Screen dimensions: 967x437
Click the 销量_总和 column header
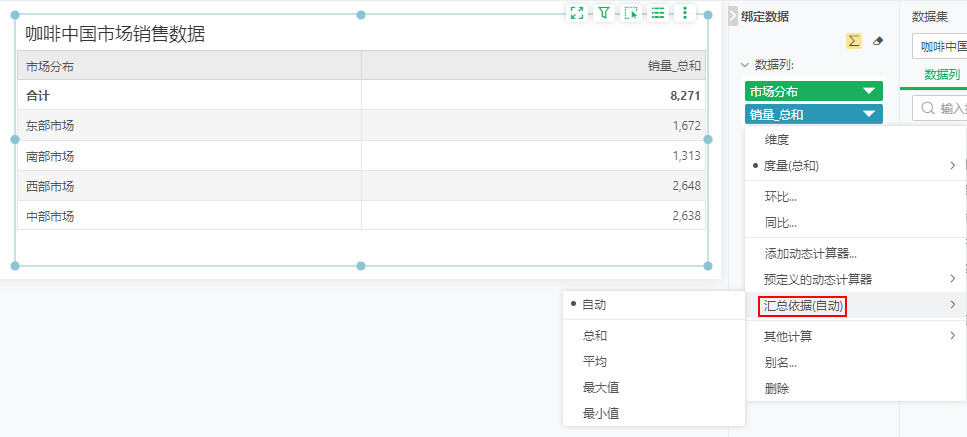click(673, 66)
